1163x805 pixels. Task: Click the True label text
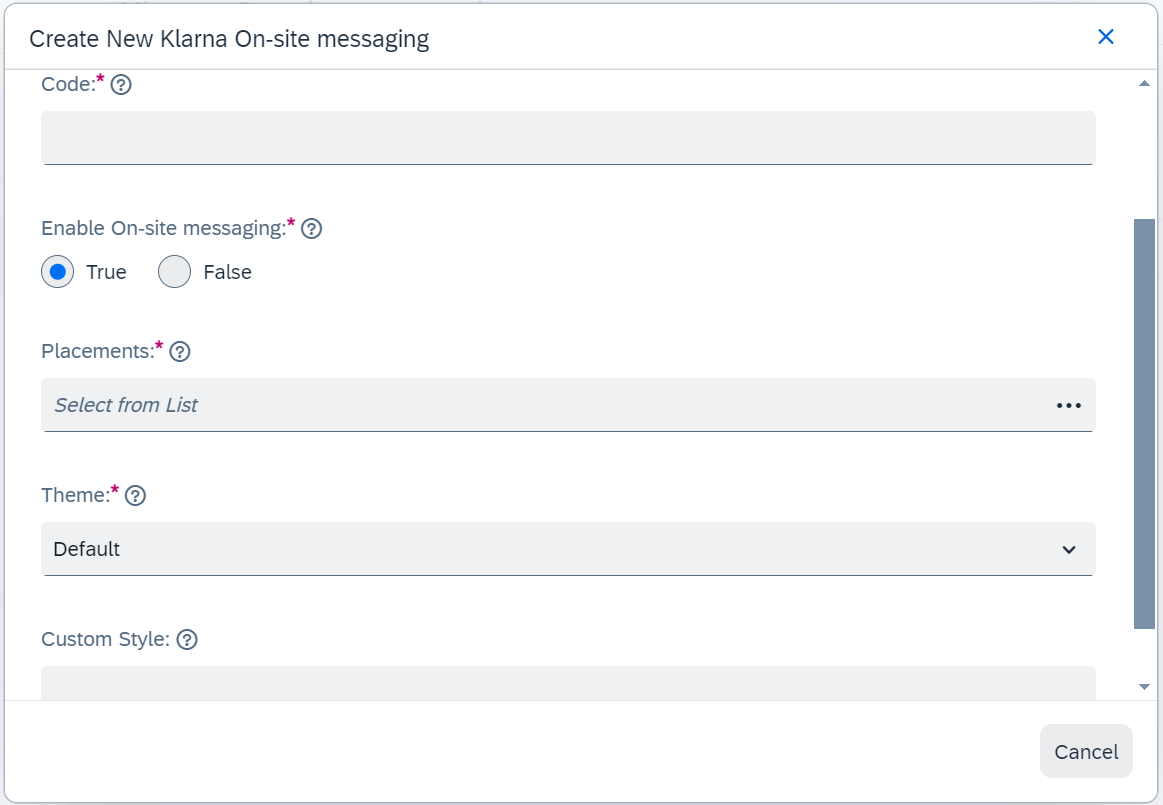pos(106,272)
